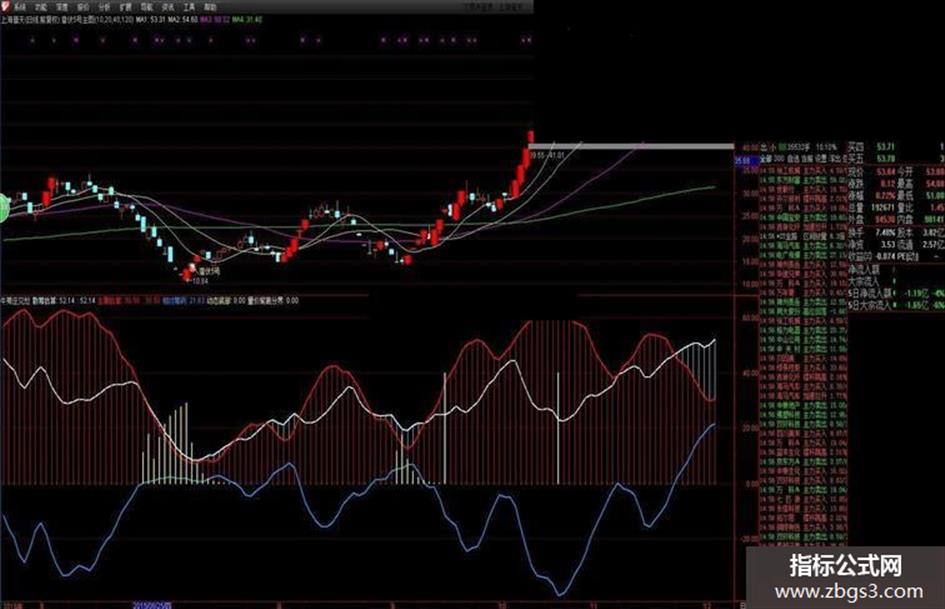
Task: Click the 现价 53.64 current price value
Action: tap(885, 172)
